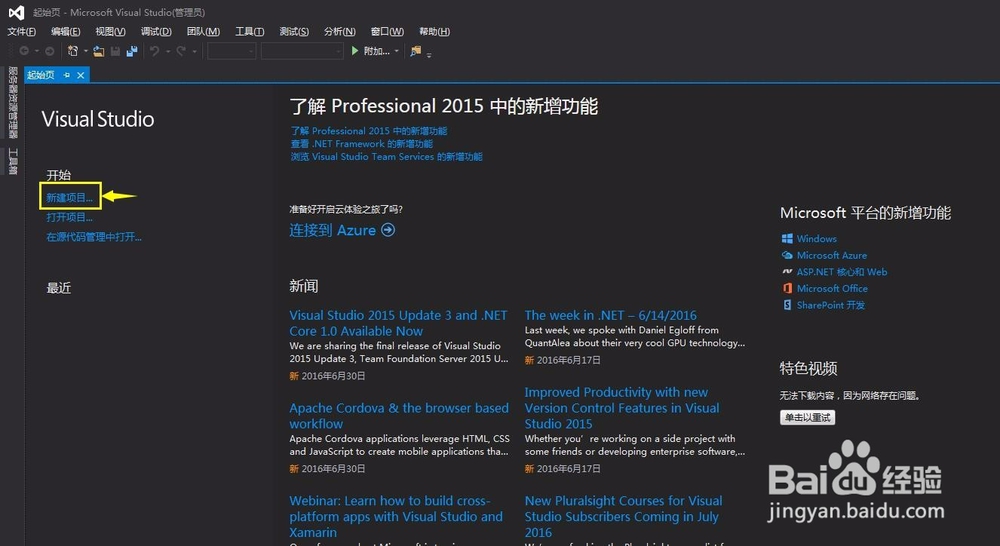Open the solution configurations combo box

pos(232,51)
